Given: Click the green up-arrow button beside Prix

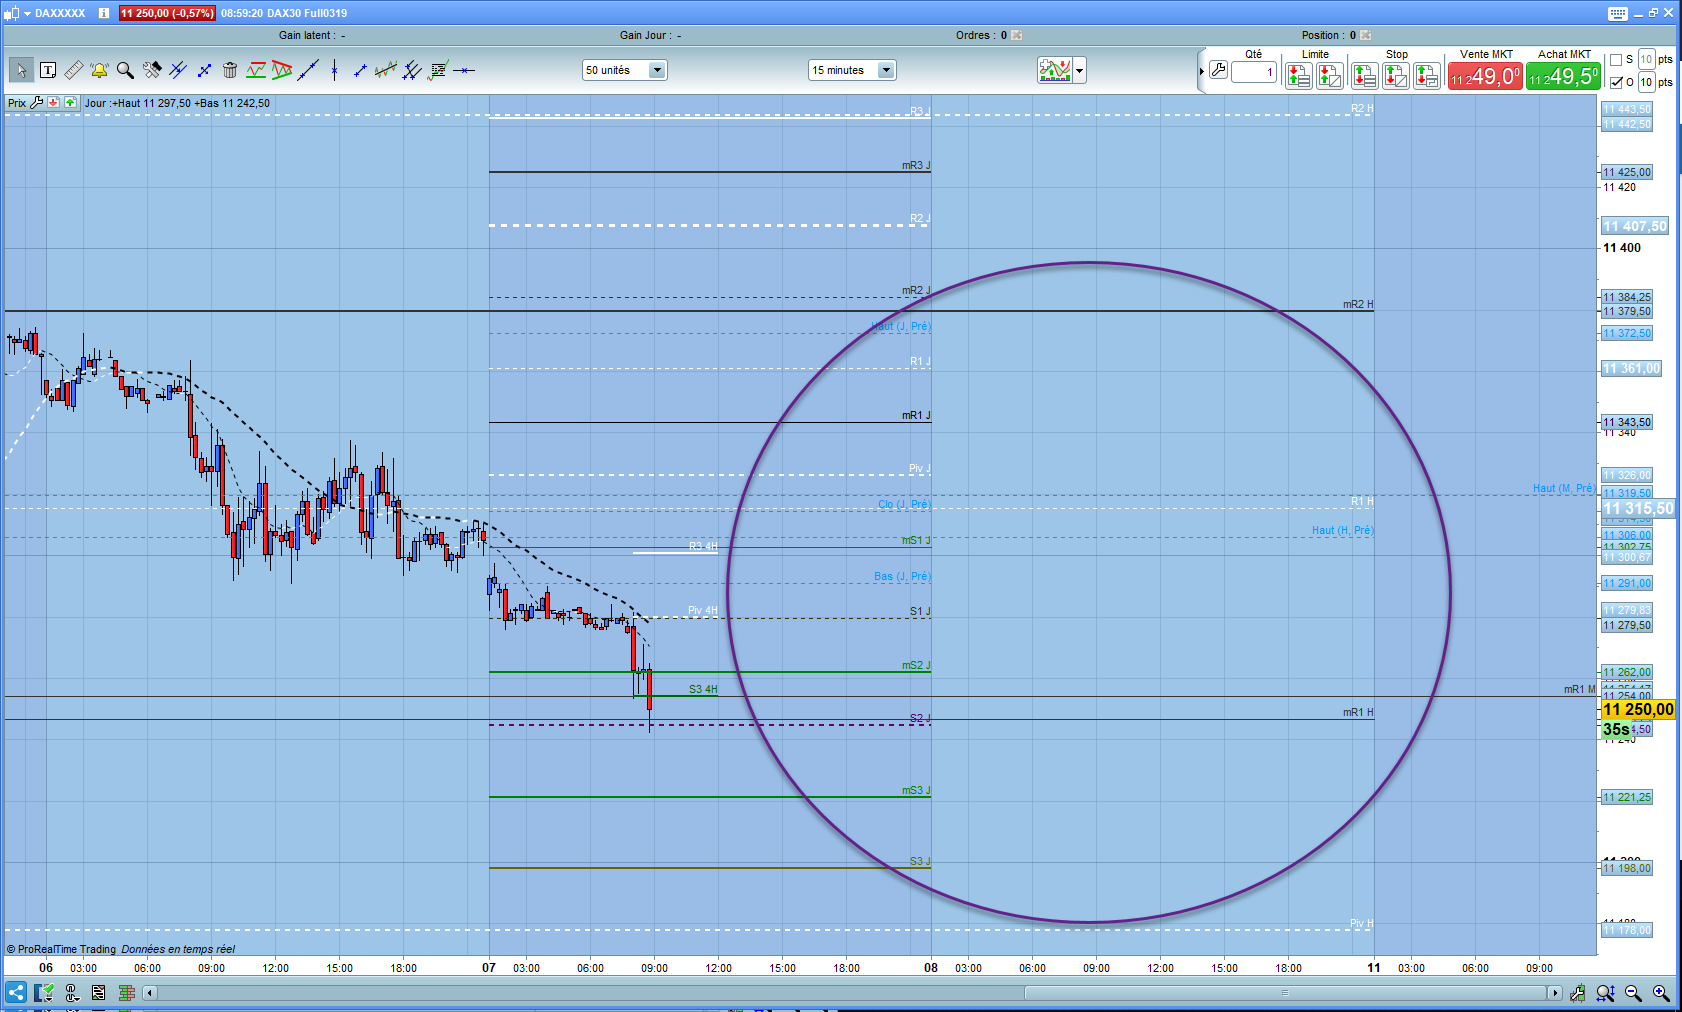Looking at the screenshot, I should [70, 103].
